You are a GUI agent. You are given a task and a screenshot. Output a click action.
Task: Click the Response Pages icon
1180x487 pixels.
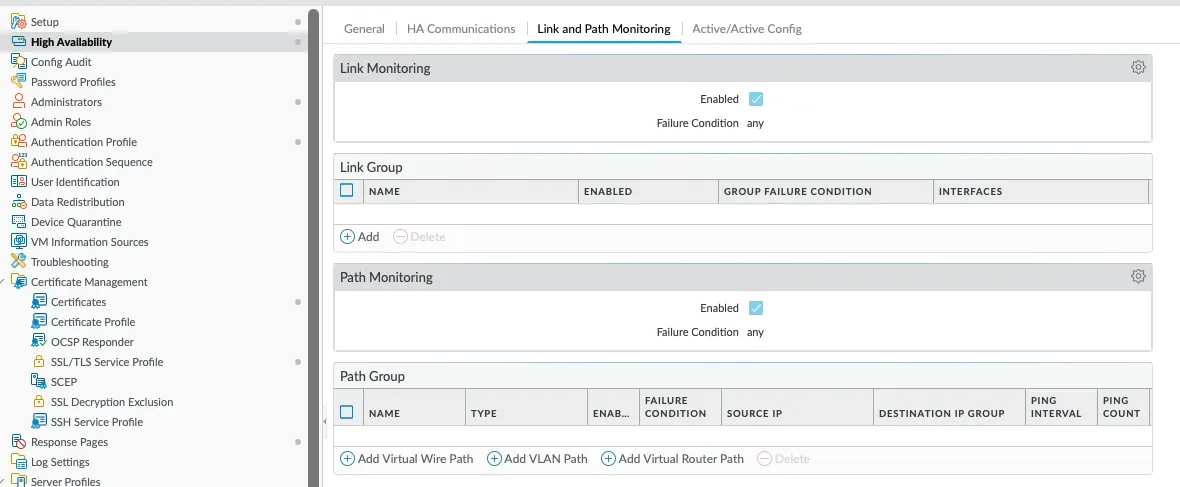tap(19, 442)
